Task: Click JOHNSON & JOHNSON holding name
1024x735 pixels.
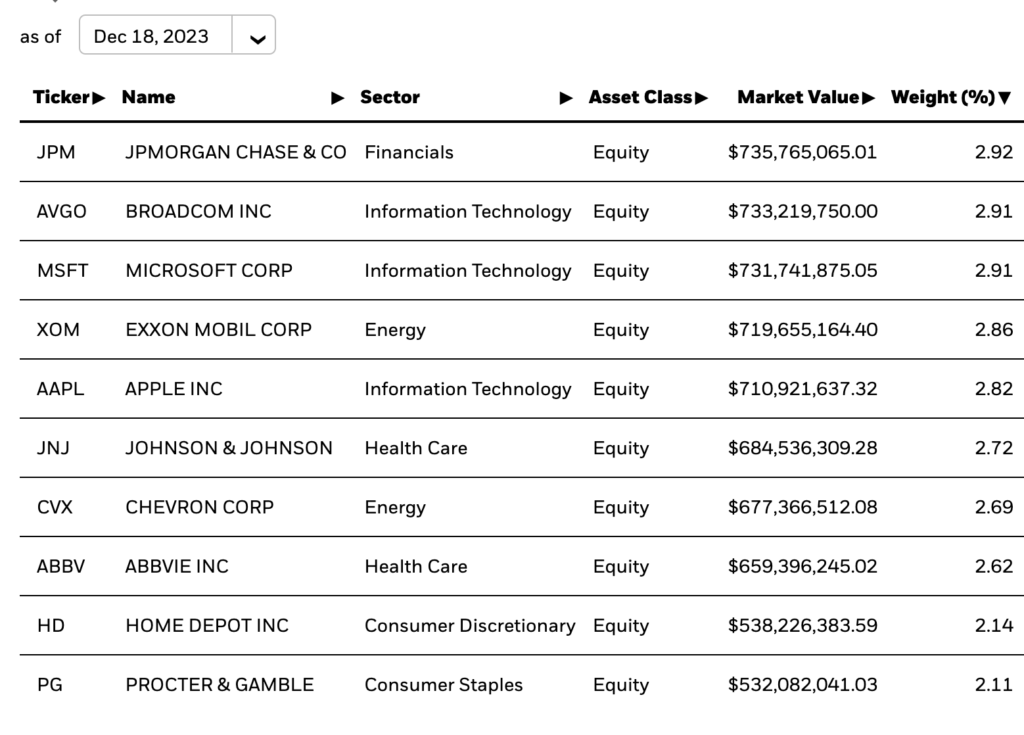Action: coord(229,448)
